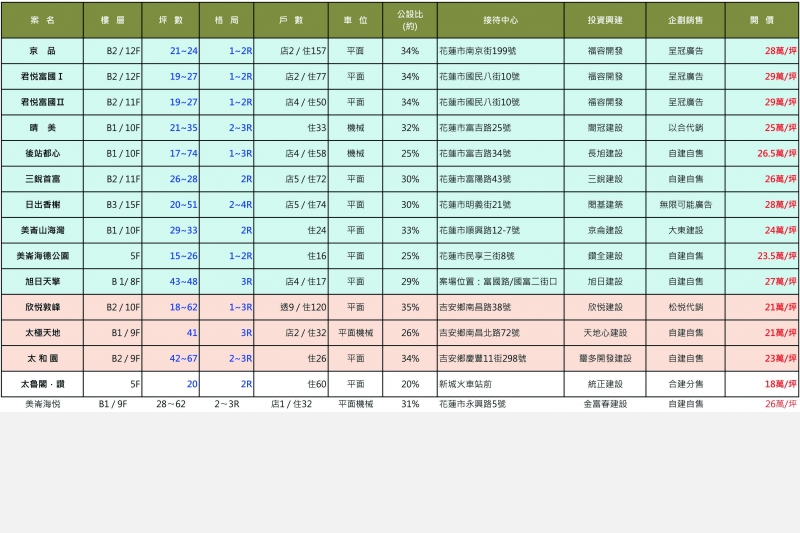Click the 17~74 size range cell

170,154
